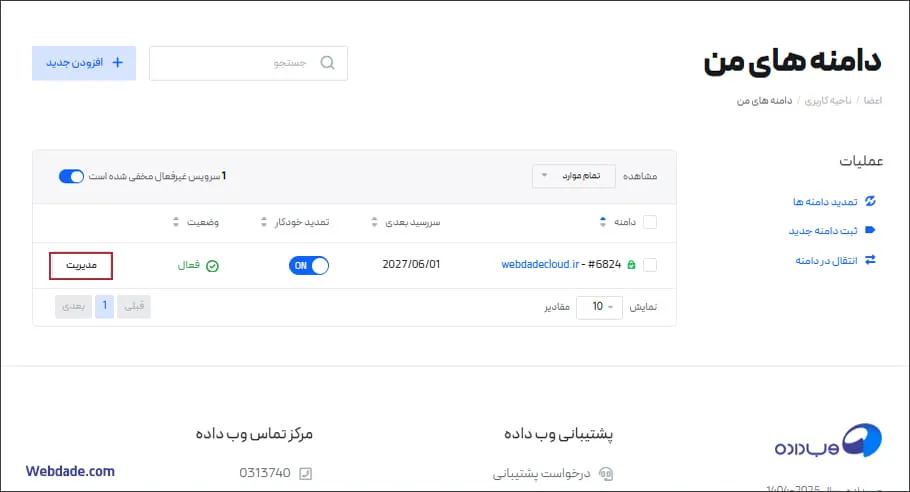This screenshot has height=492, width=910.
Task: Open the تمام موارد view dropdown
Action: [573, 176]
